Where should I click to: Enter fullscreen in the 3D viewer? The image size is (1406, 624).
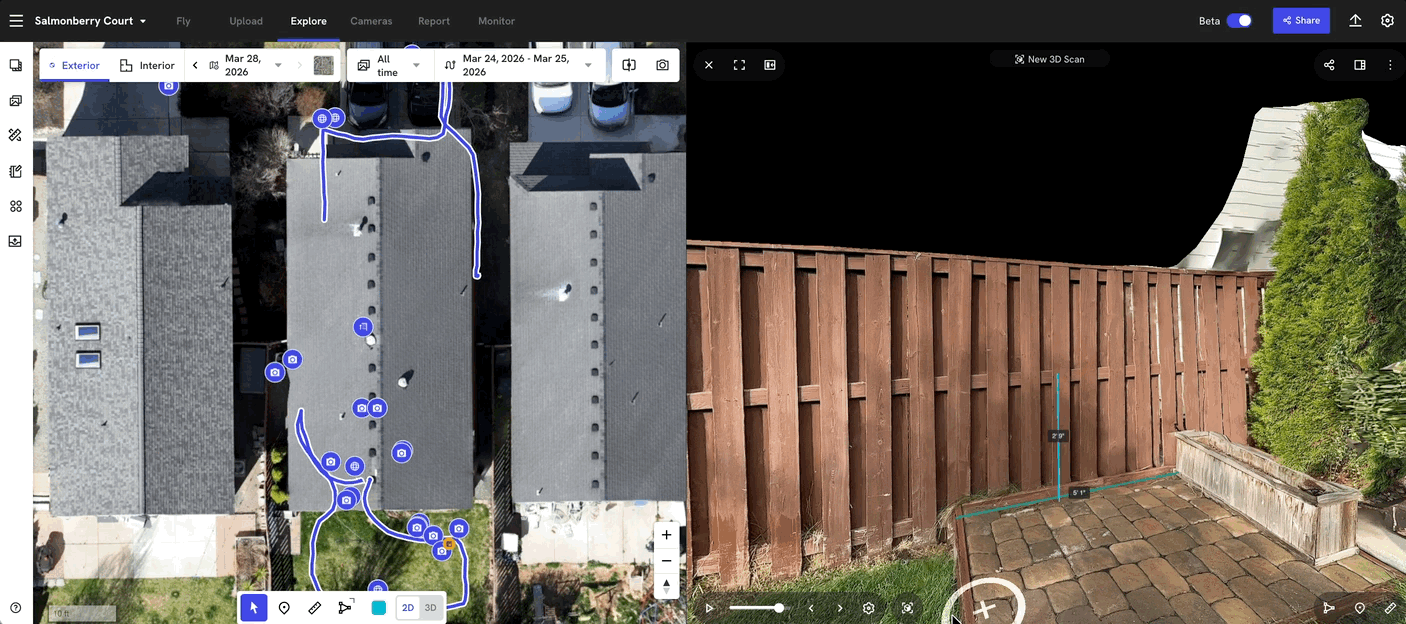740,65
